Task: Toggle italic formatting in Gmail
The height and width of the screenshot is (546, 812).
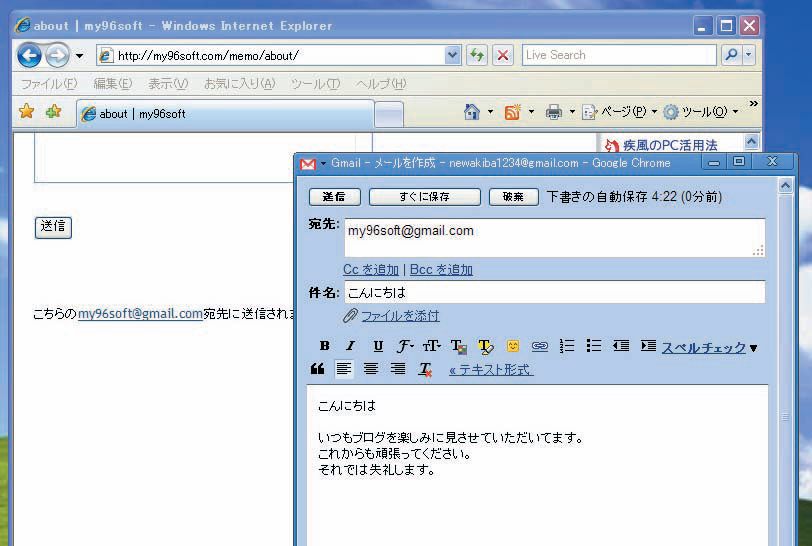Action: point(351,346)
